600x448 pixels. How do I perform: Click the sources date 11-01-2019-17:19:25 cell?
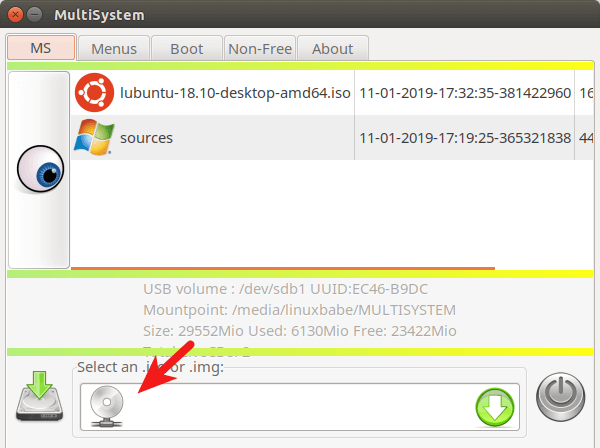pyautogui.click(x=464, y=138)
